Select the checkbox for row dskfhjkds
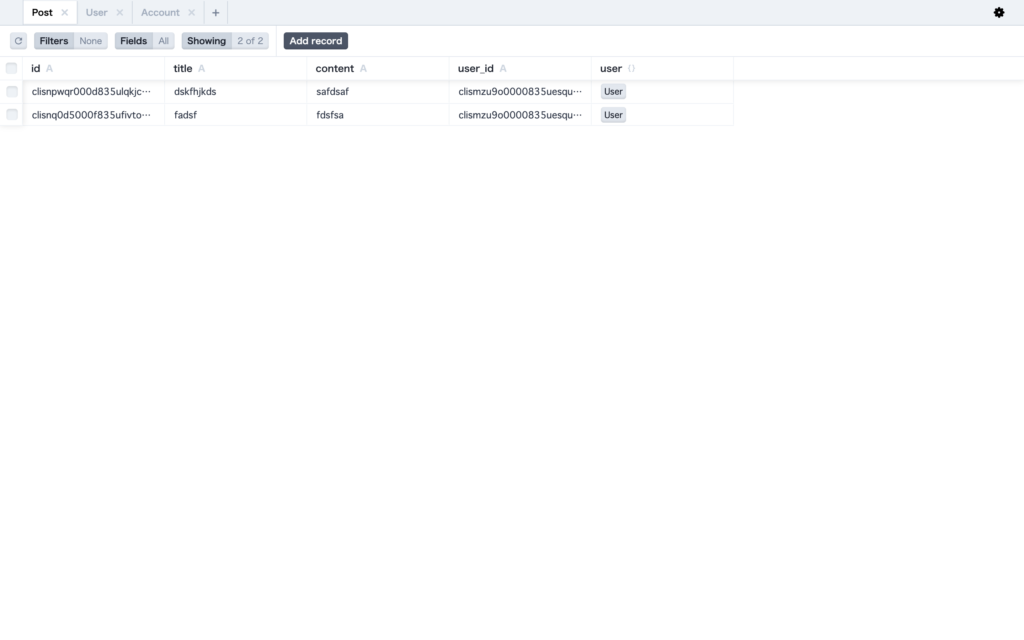 (x=12, y=91)
